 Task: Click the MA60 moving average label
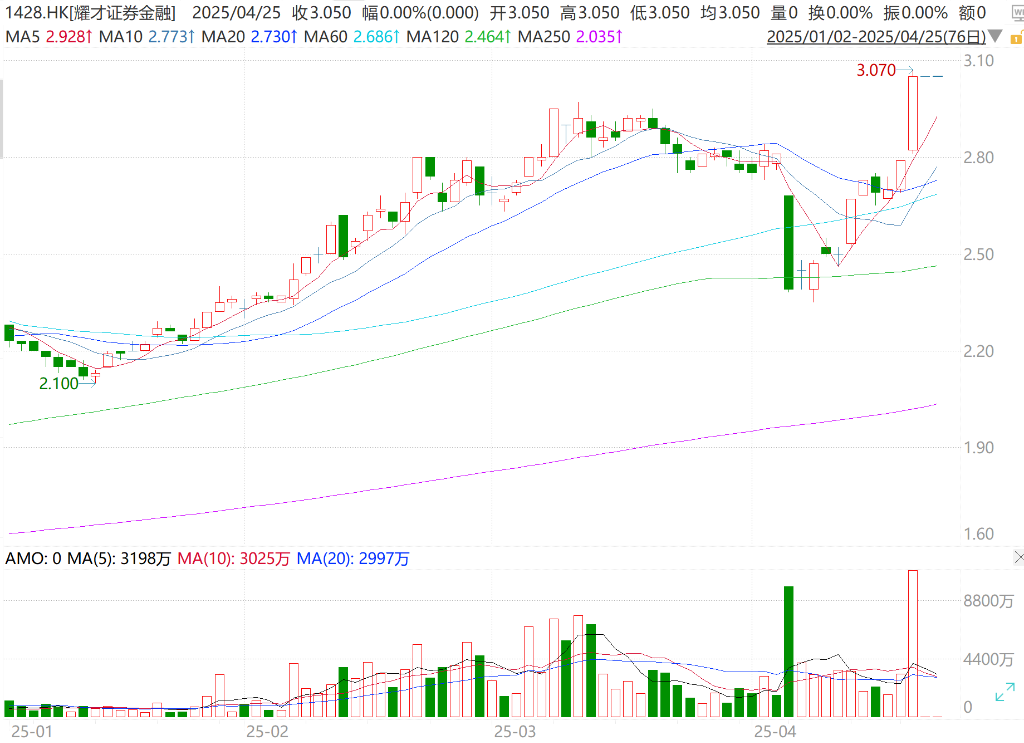(x=352, y=37)
